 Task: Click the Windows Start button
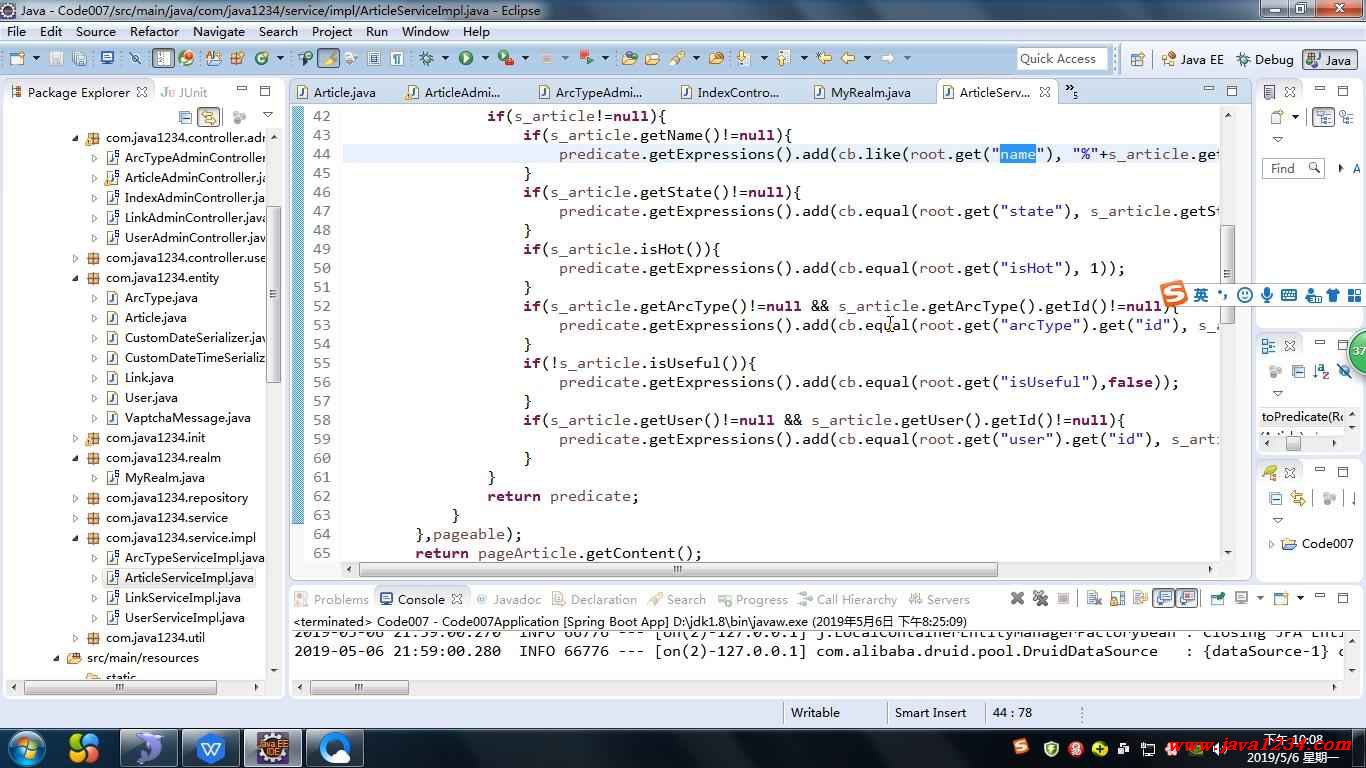tap(26, 747)
